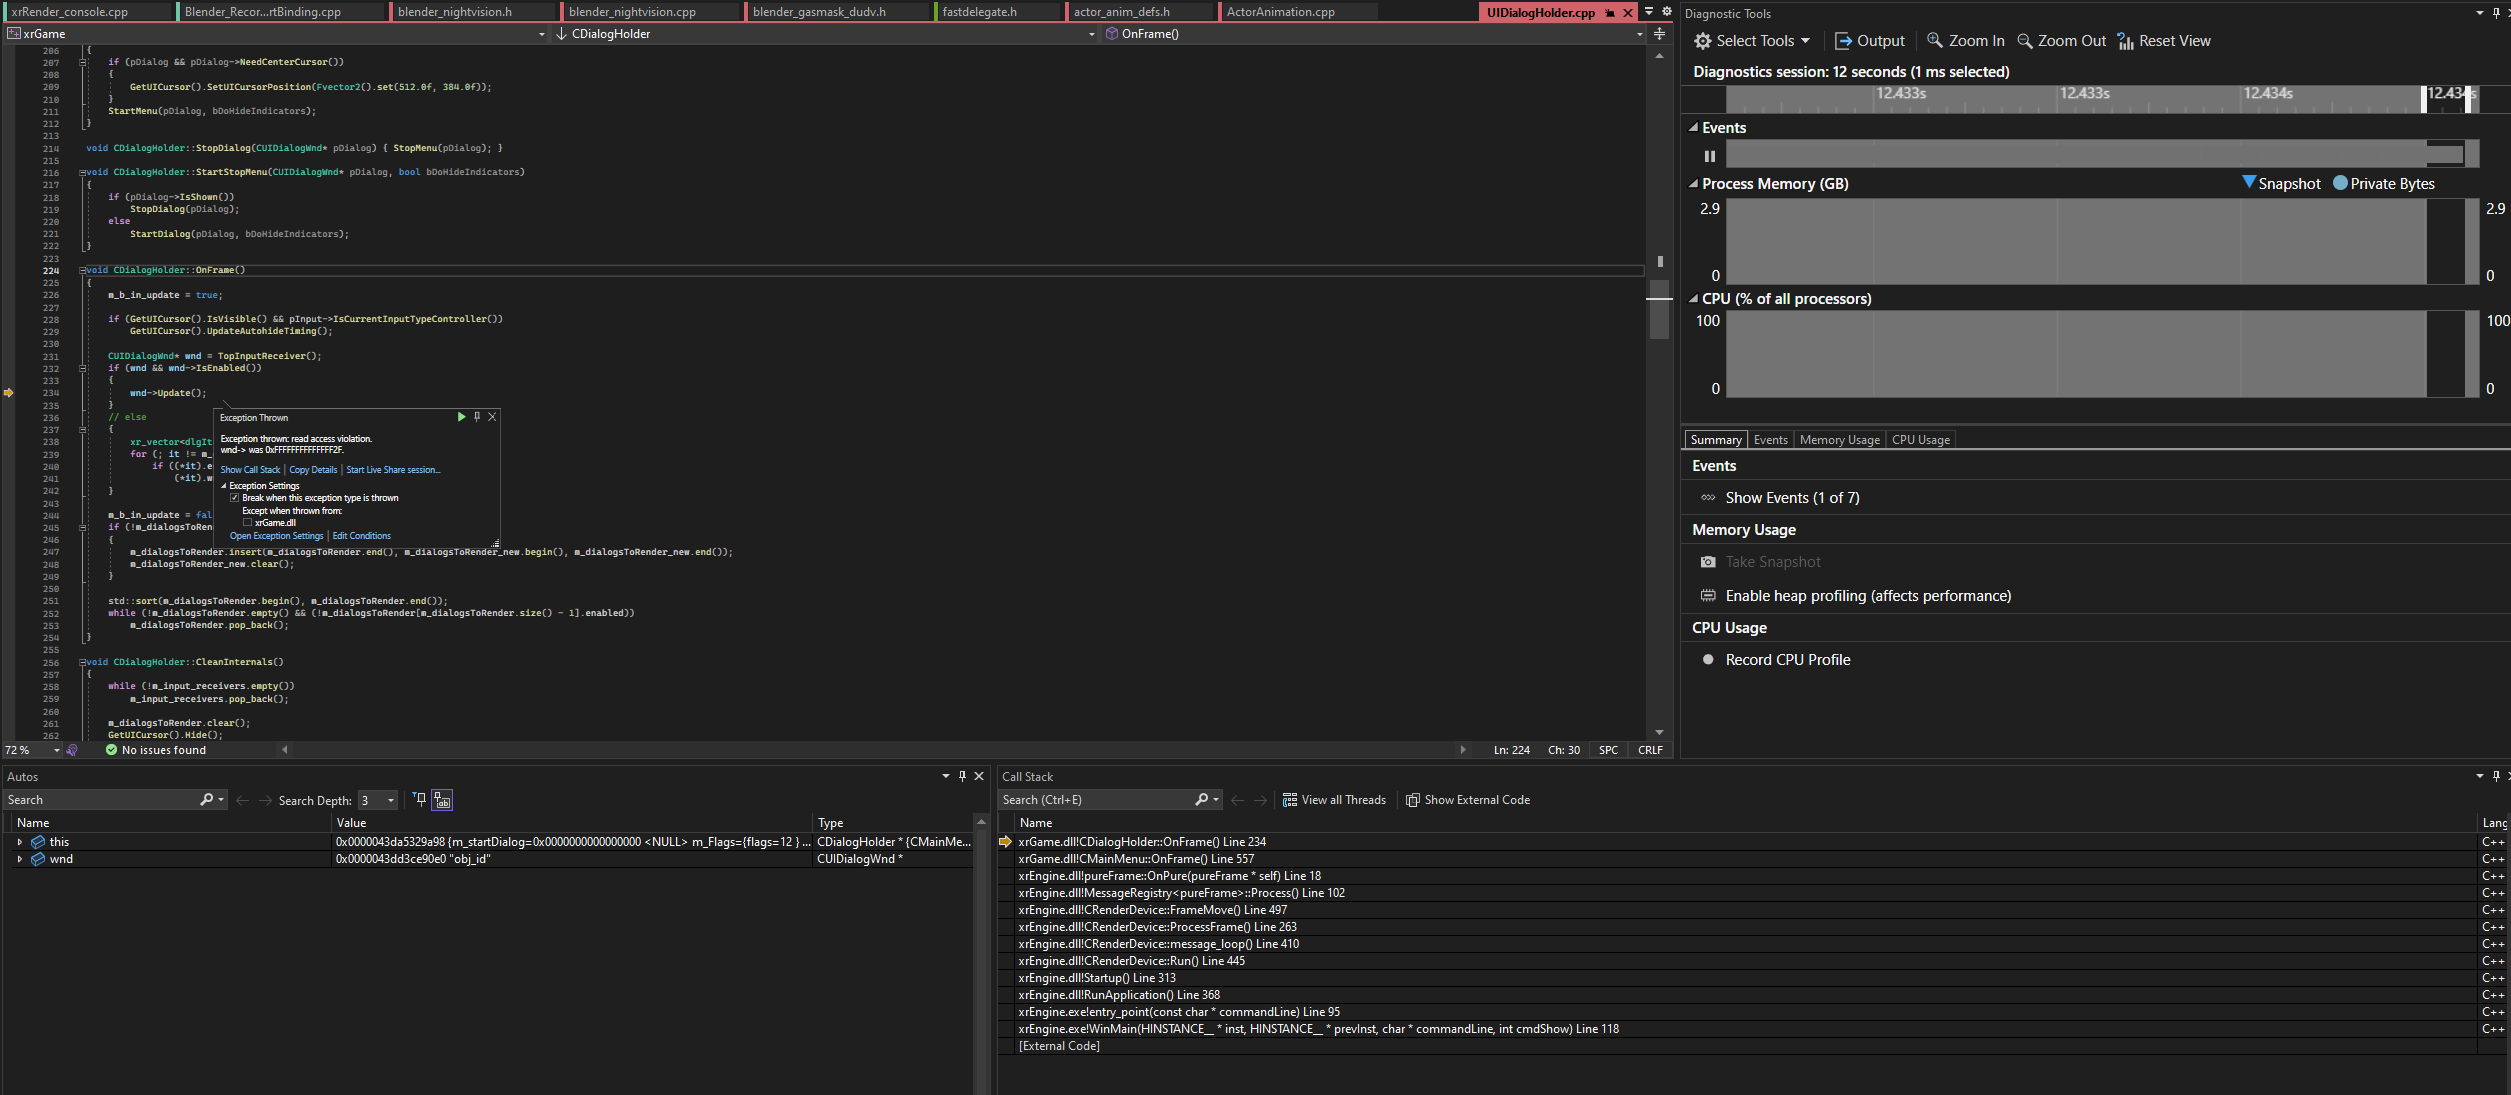Image resolution: width=2511 pixels, height=1095 pixels.
Task: Click Show Call Stack in the exception popup
Action: tap(250, 469)
